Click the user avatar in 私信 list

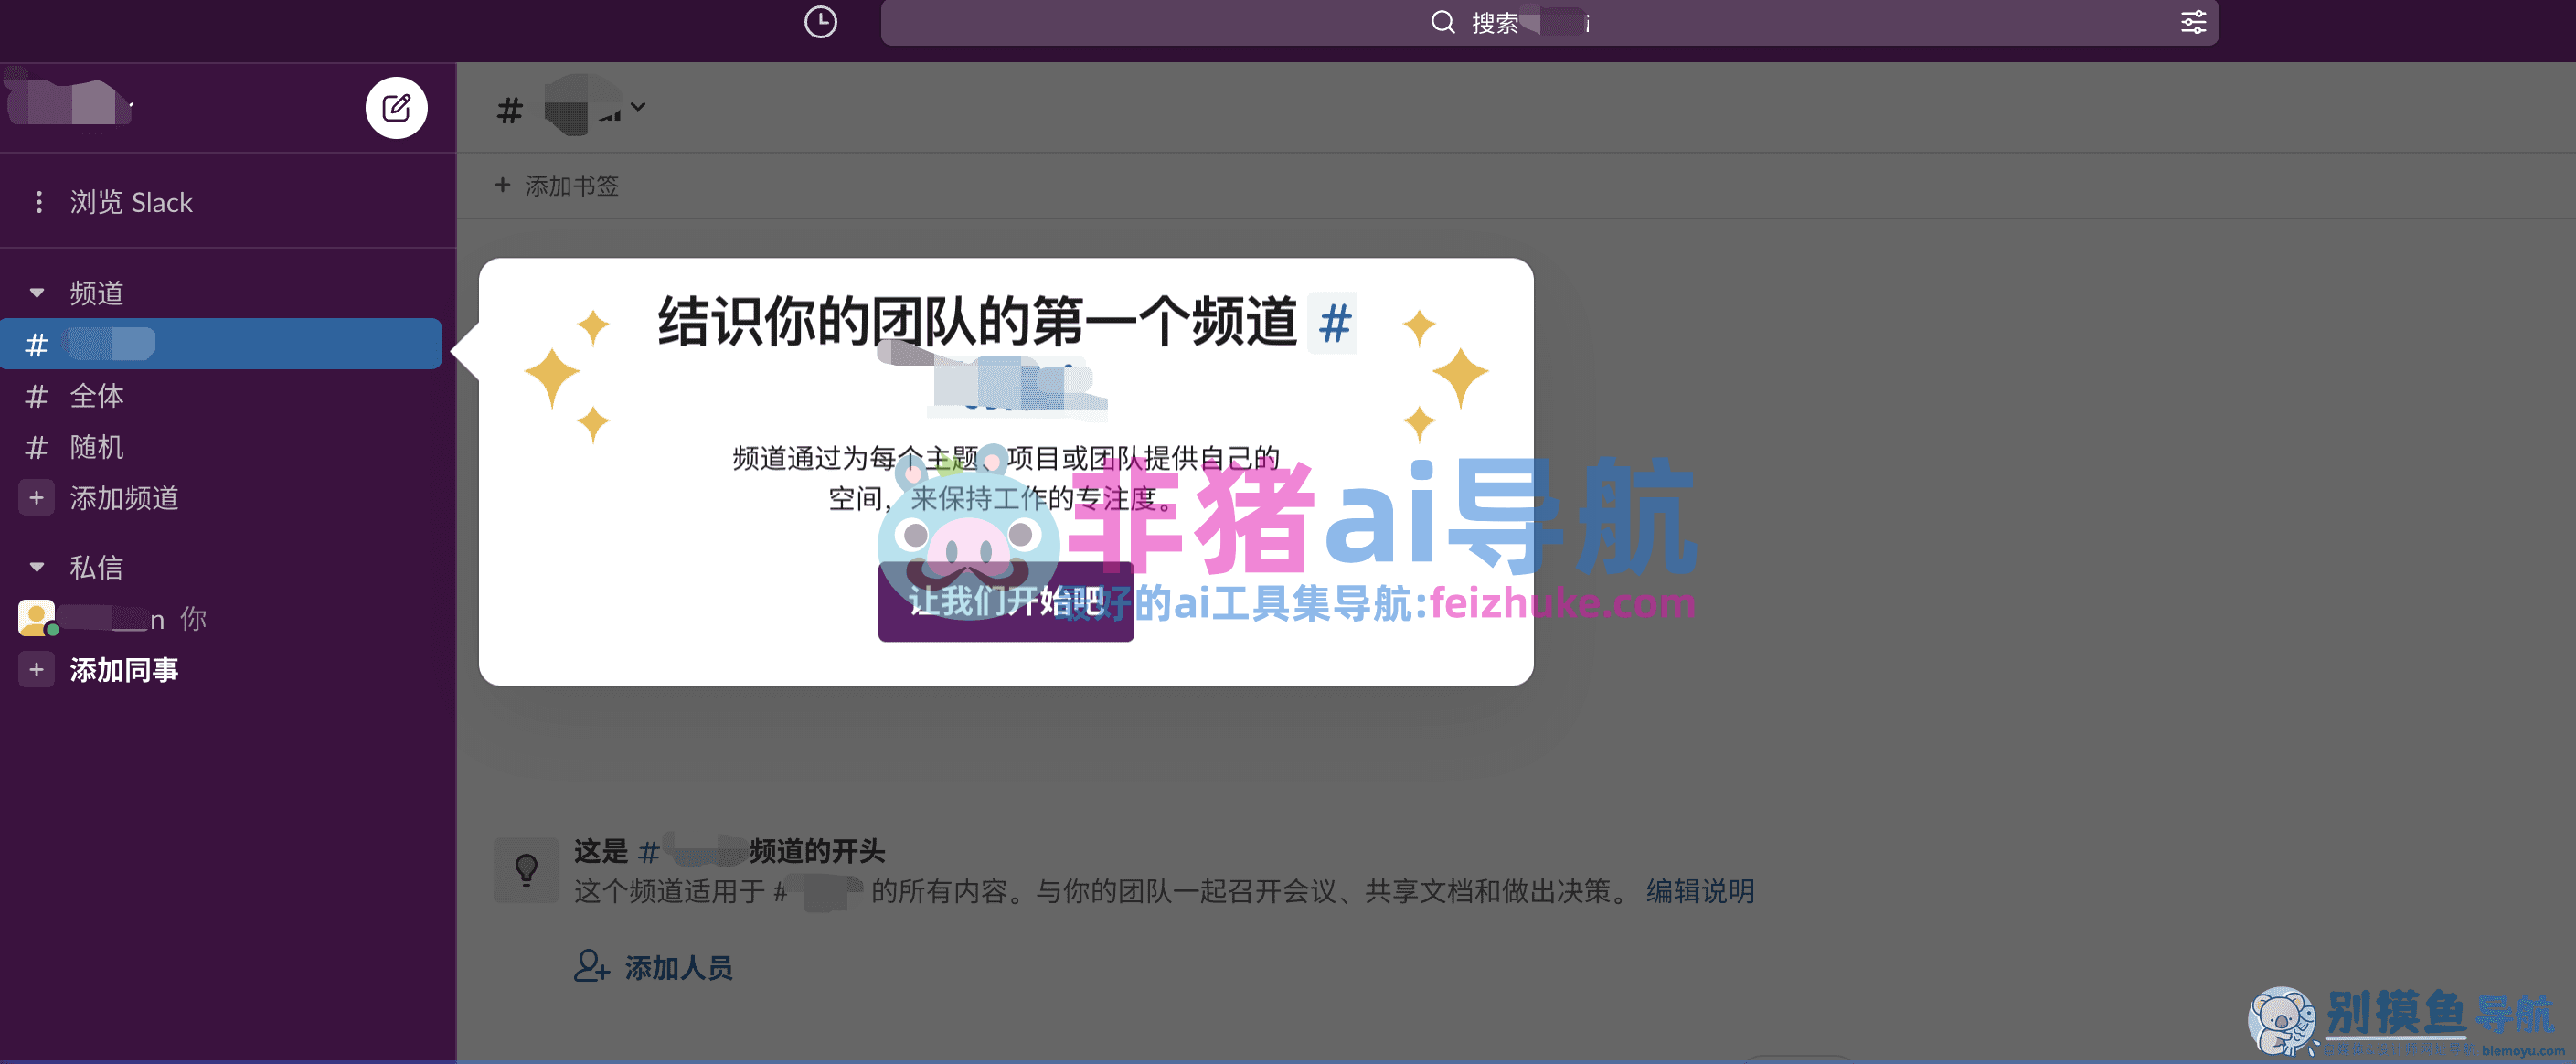tap(37, 618)
